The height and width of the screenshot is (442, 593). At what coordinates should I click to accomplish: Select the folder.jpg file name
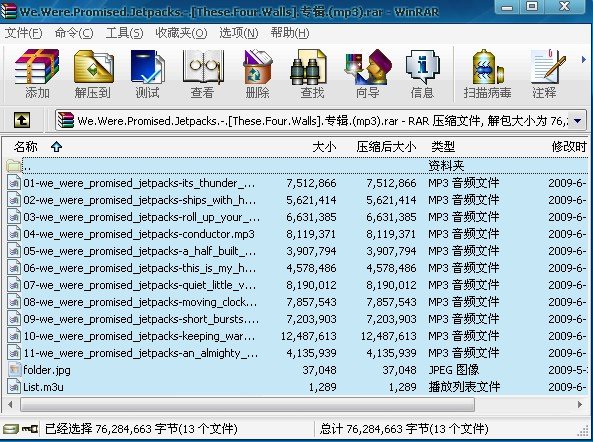point(47,370)
